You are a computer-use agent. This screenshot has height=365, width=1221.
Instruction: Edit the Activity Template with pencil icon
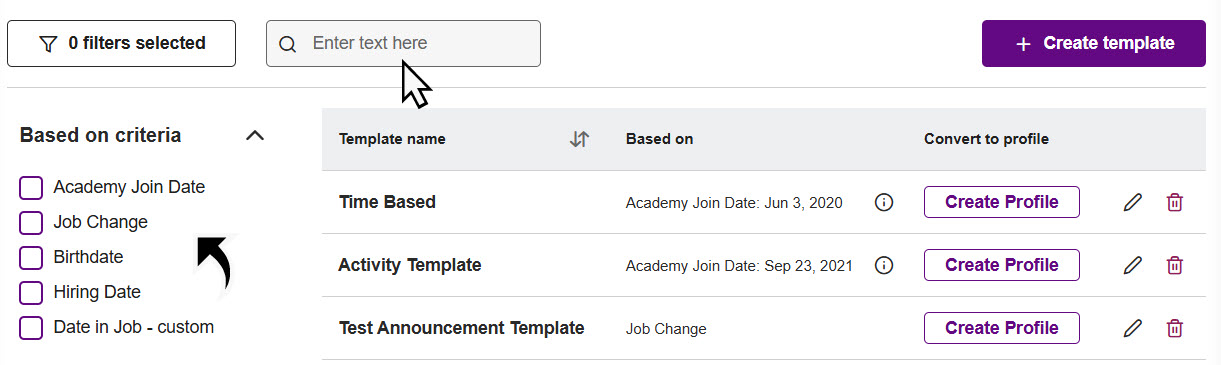click(1132, 266)
